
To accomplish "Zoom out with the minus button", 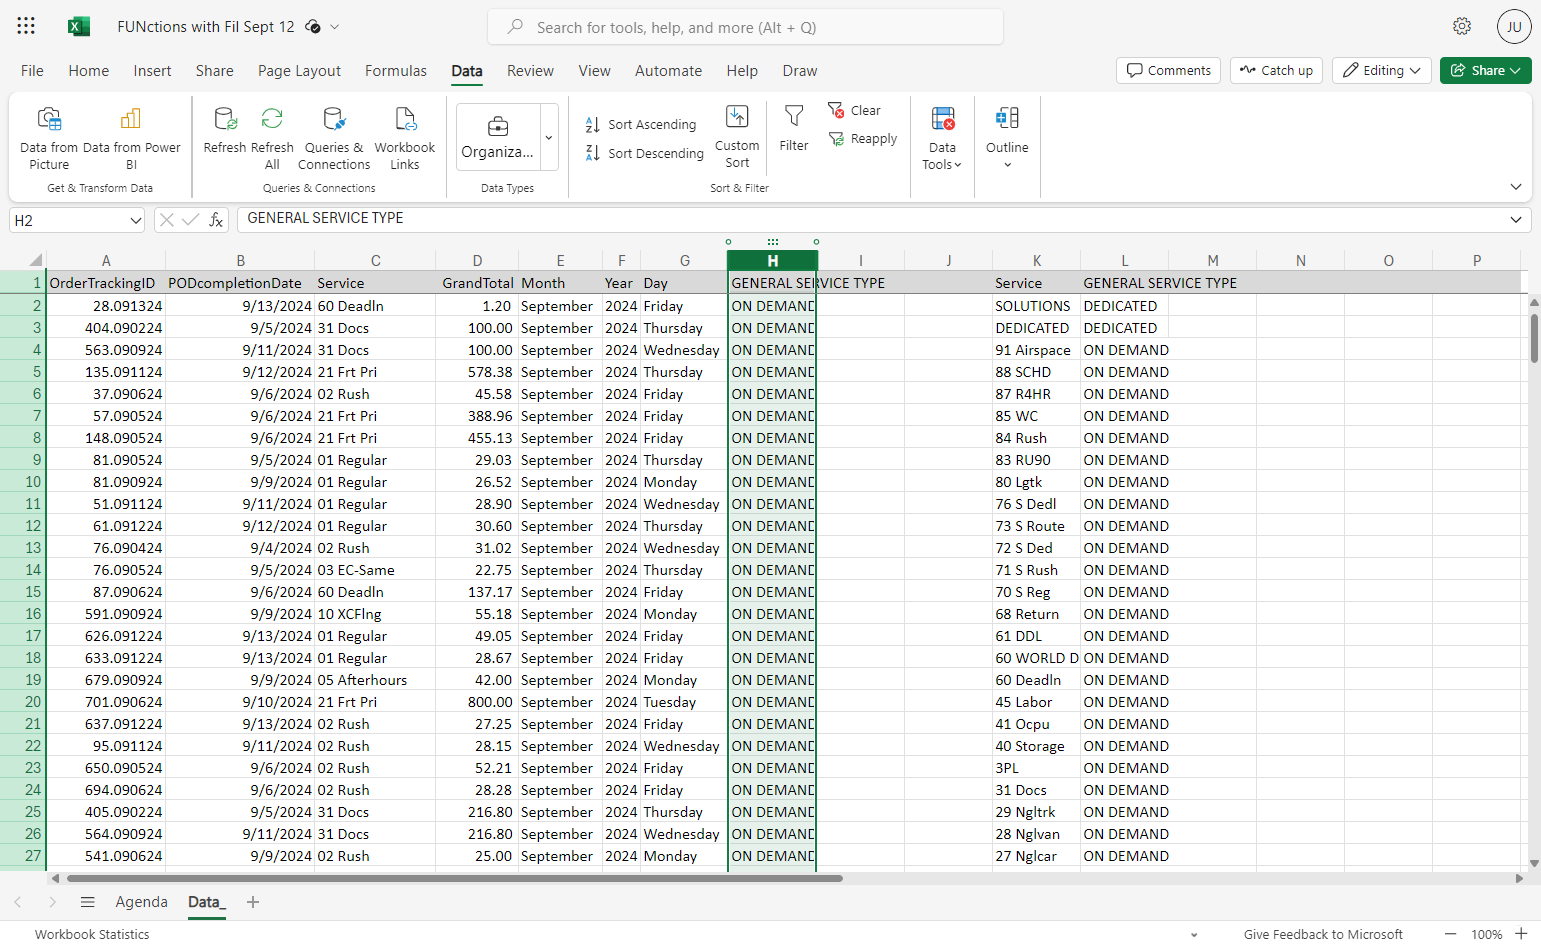I will click(1451, 934).
